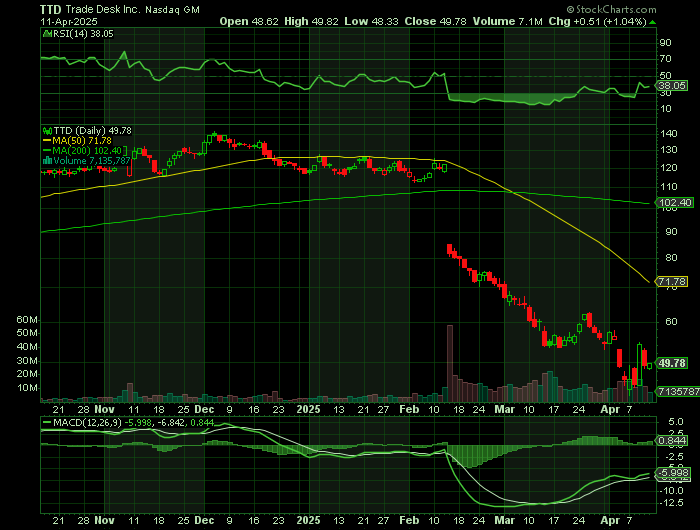Image resolution: width=700 pixels, height=530 pixels.
Task: Click the -10.0 level on MACD axis
Action: tap(671, 491)
